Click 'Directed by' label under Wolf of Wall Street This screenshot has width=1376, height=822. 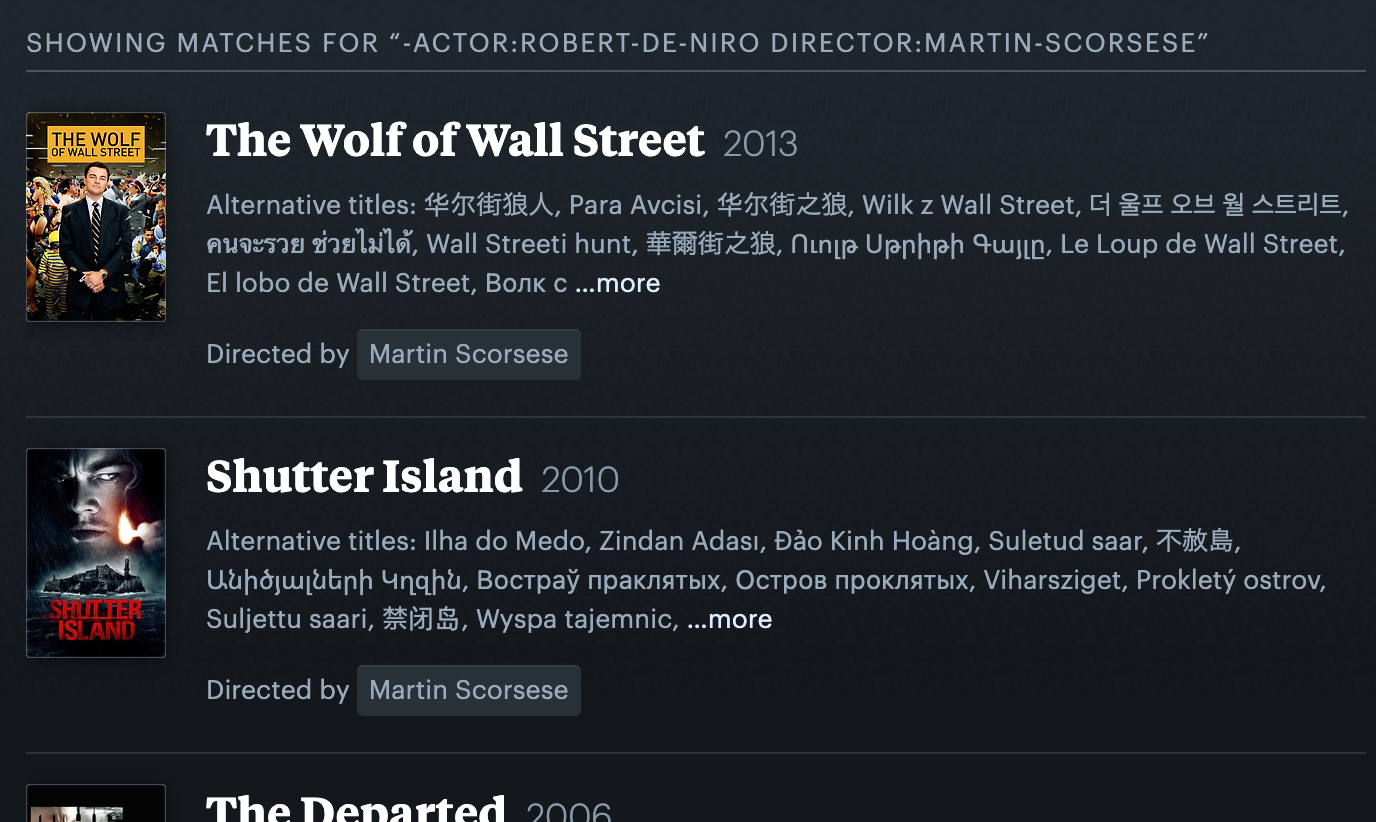(277, 354)
